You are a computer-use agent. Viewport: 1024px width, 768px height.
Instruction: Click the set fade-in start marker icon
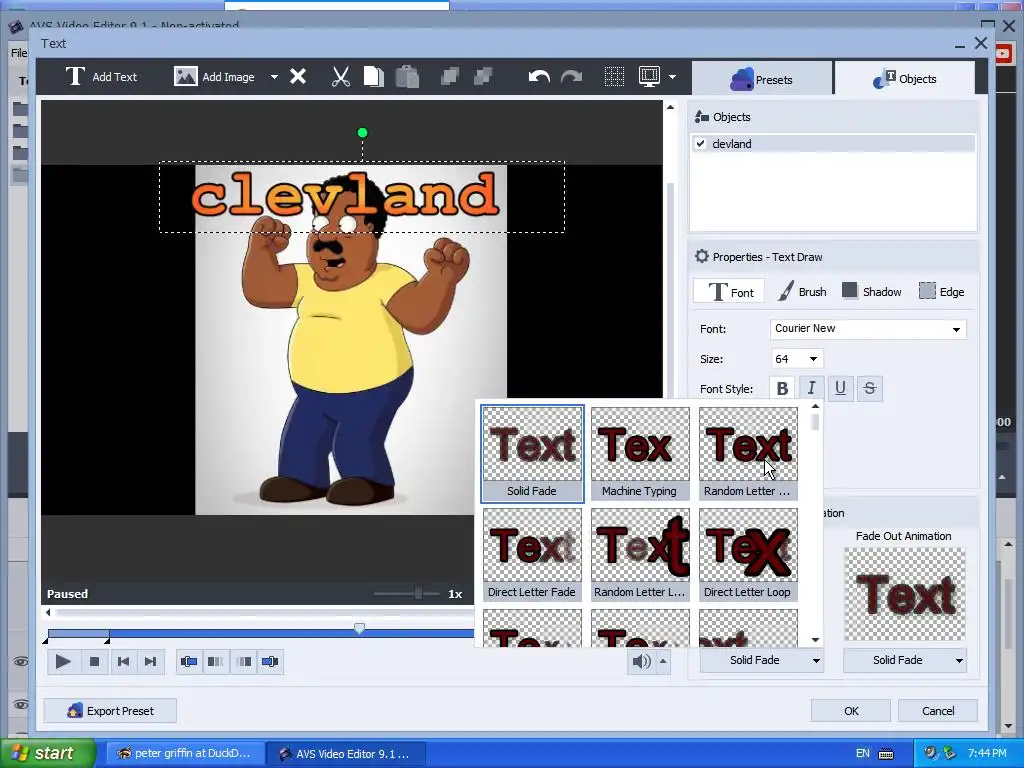pos(189,662)
